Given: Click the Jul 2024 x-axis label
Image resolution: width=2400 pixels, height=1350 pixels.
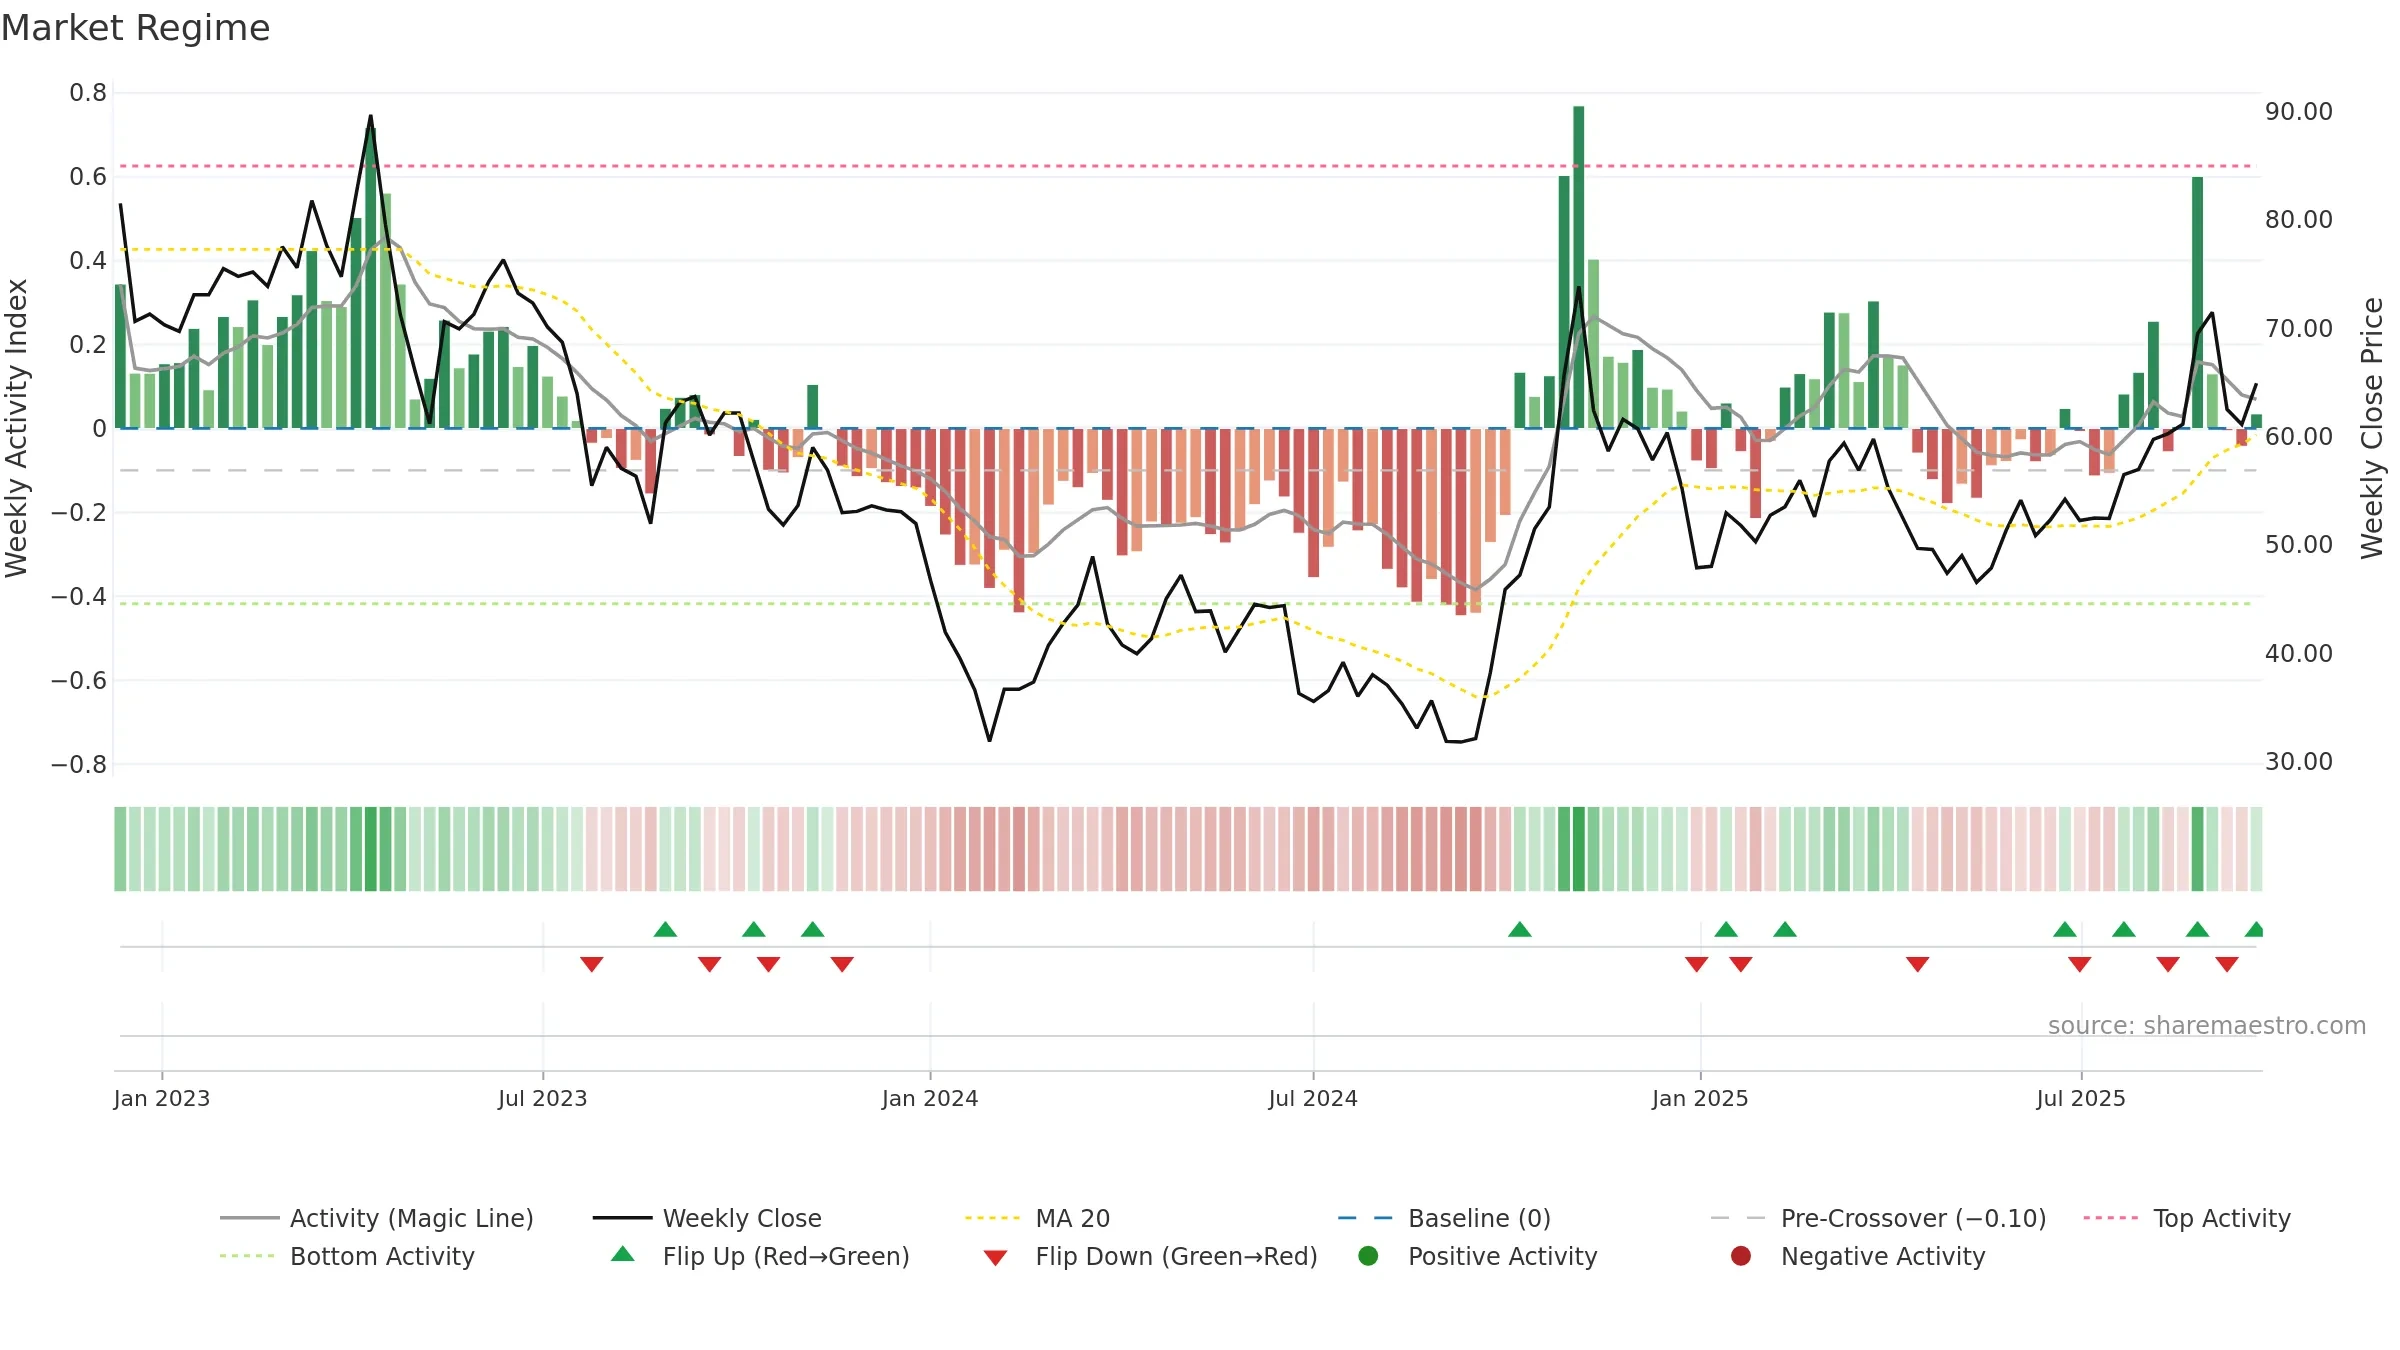Looking at the screenshot, I should tap(1313, 1098).
